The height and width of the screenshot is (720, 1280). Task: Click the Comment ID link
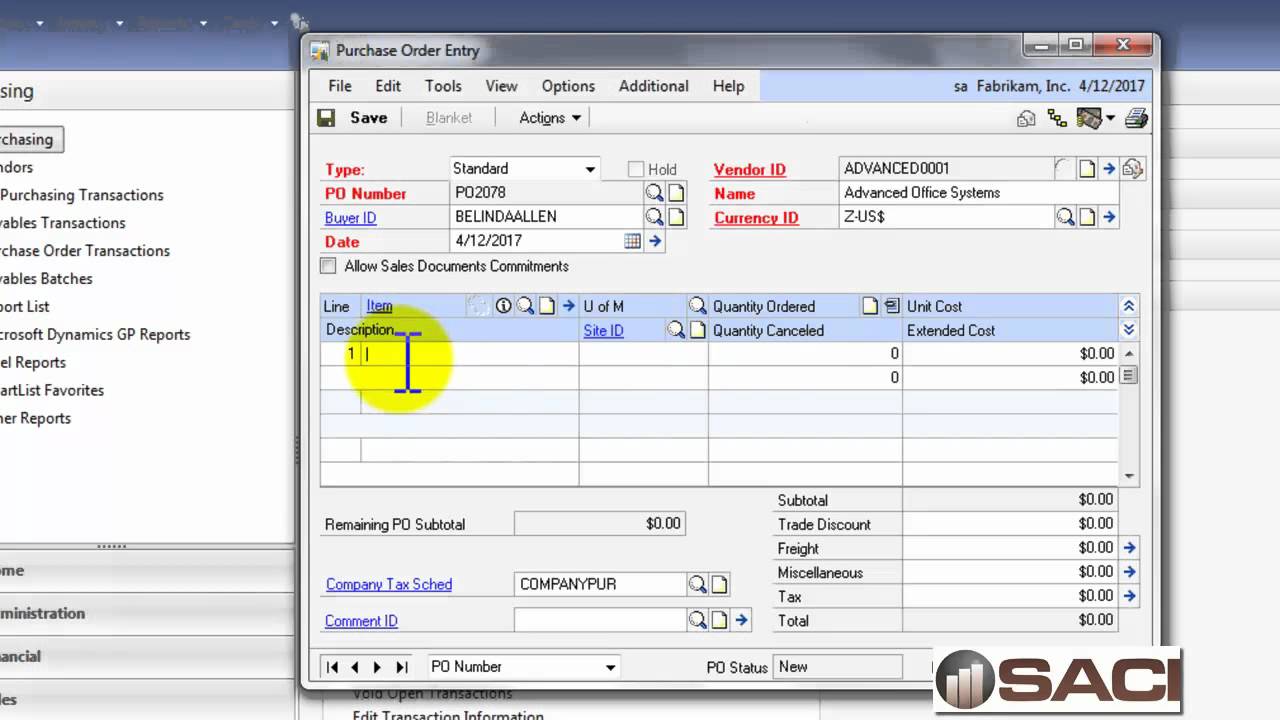tap(361, 621)
